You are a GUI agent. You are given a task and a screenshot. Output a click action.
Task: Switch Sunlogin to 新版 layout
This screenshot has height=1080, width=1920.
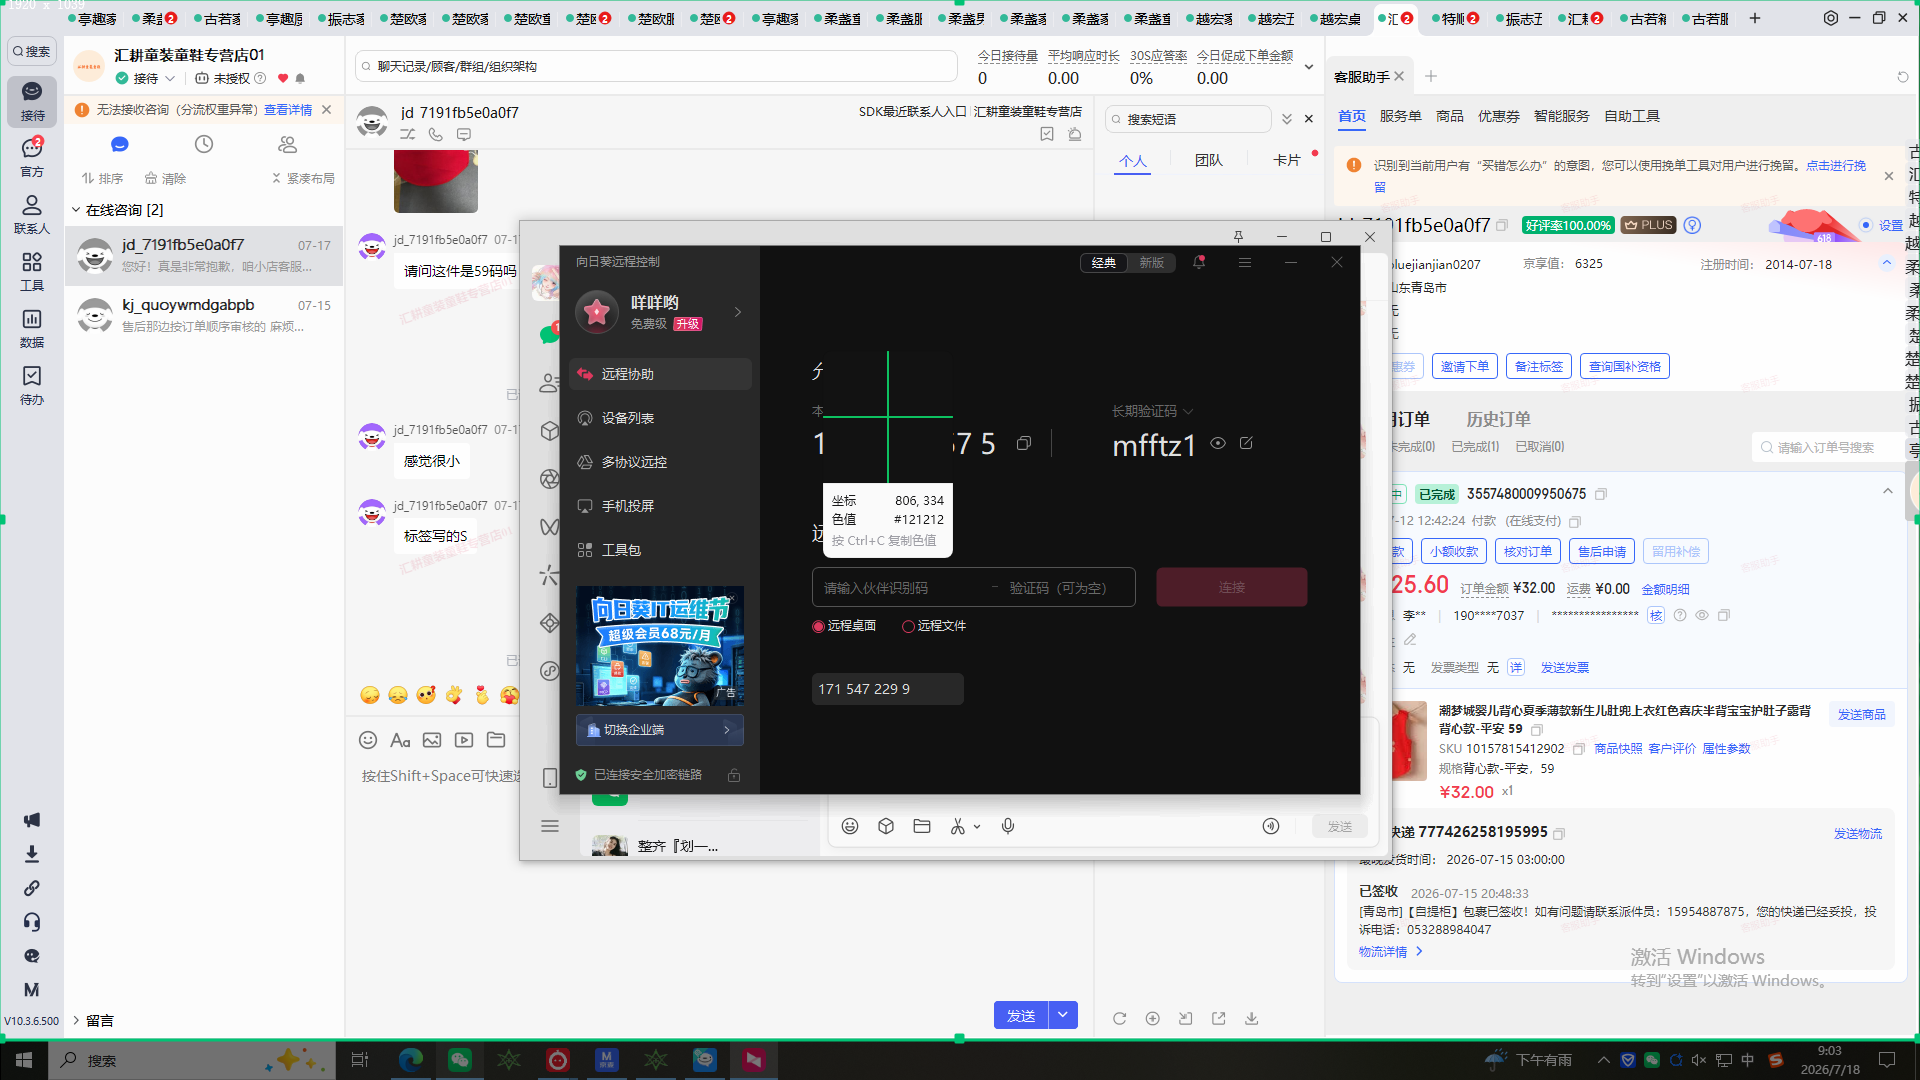(1152, 263)
